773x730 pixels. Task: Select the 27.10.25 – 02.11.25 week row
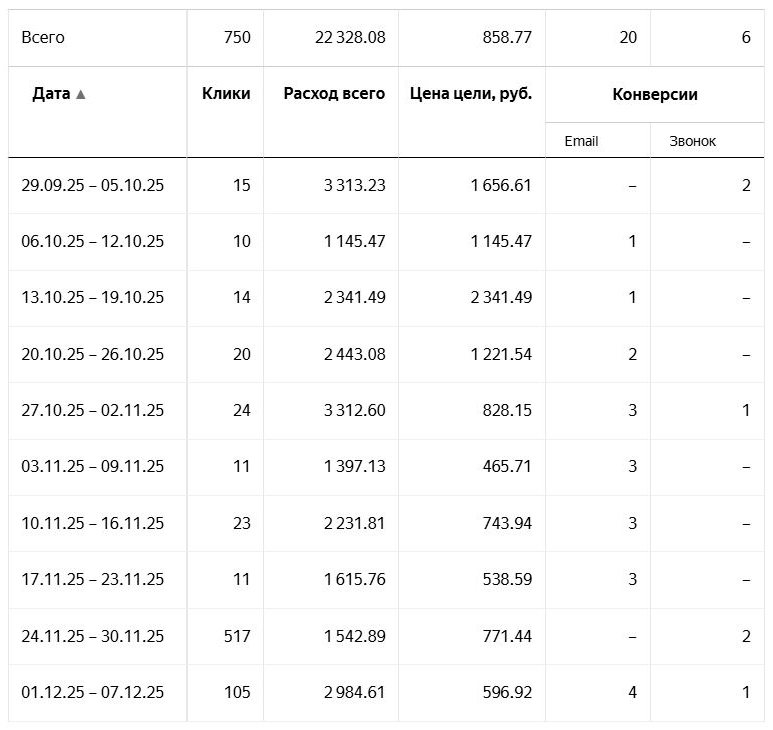tap(92, 410)
